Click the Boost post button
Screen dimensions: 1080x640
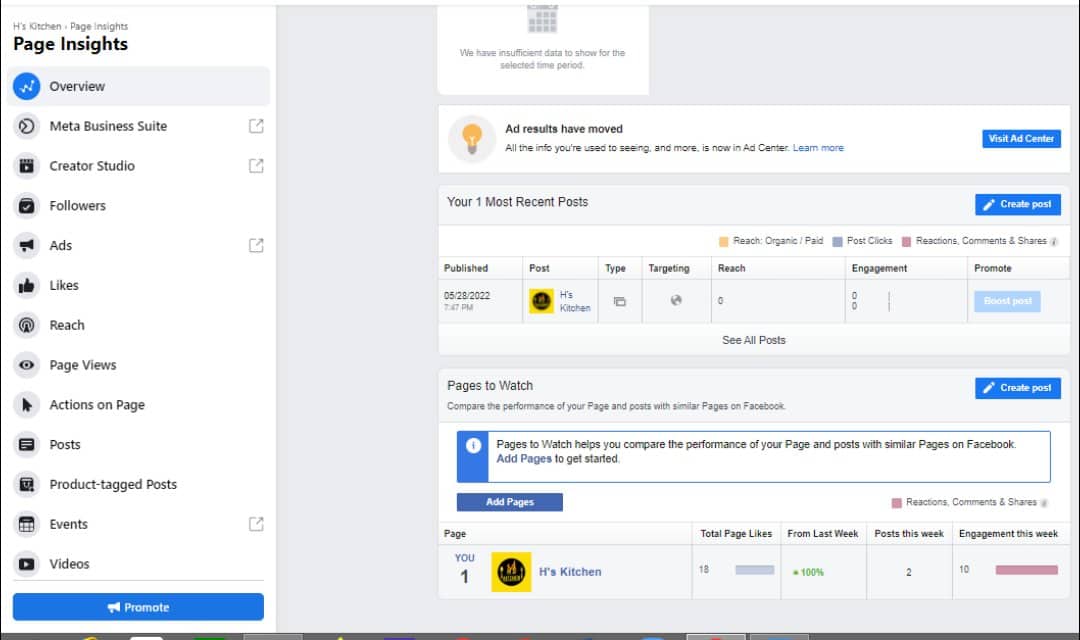click(1007, 301)
